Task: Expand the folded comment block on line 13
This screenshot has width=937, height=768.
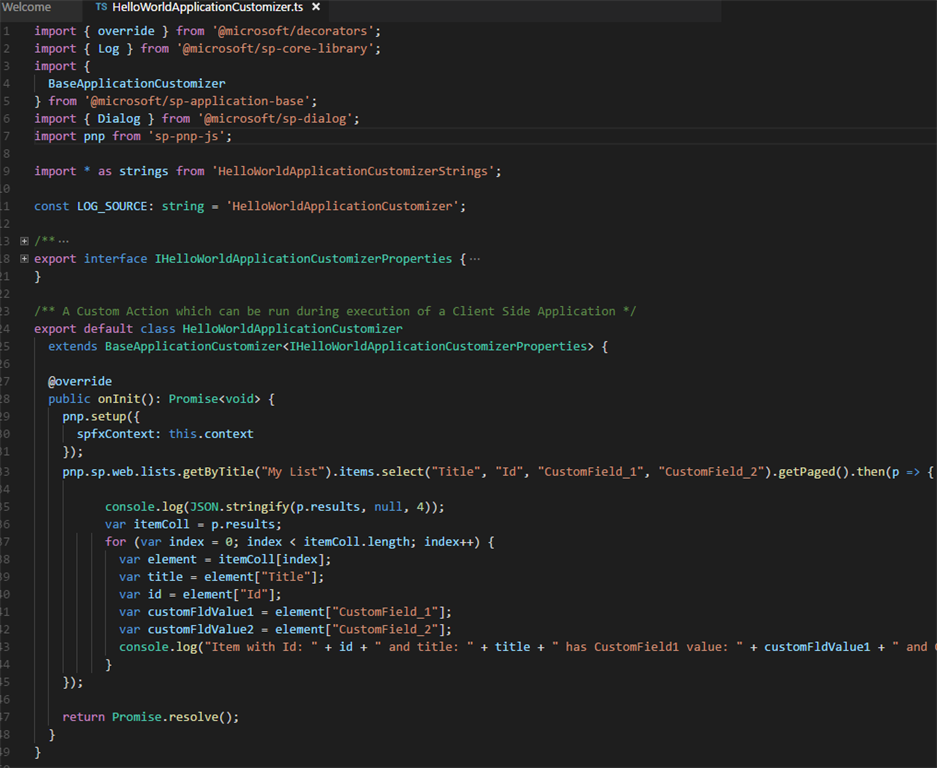Action: tap(24, 241)
